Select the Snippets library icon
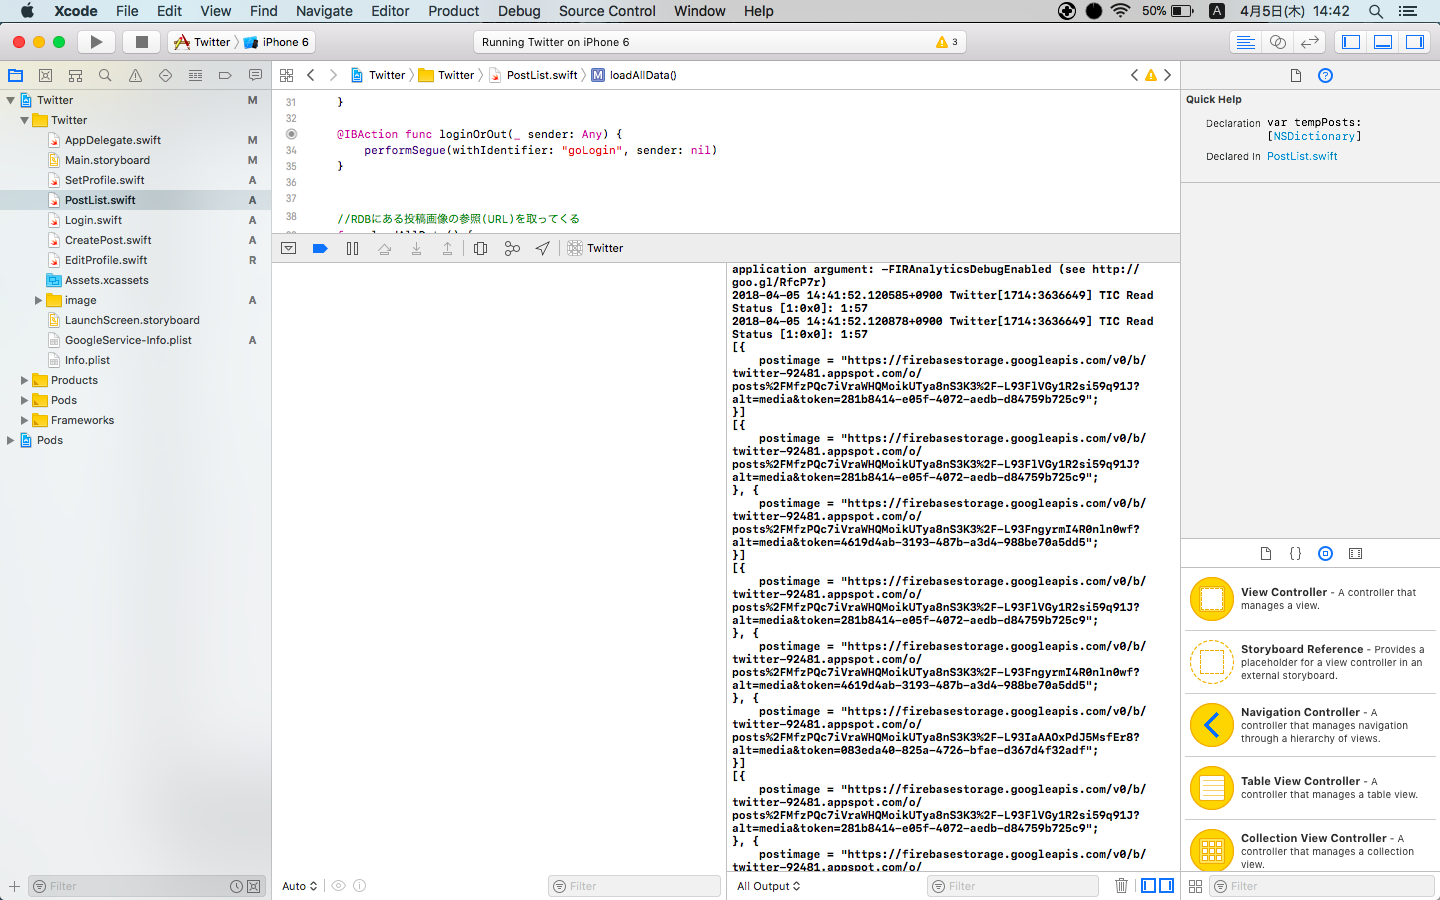The width and height of the screenshot is (1440, 900). (x=1296, y=553)
